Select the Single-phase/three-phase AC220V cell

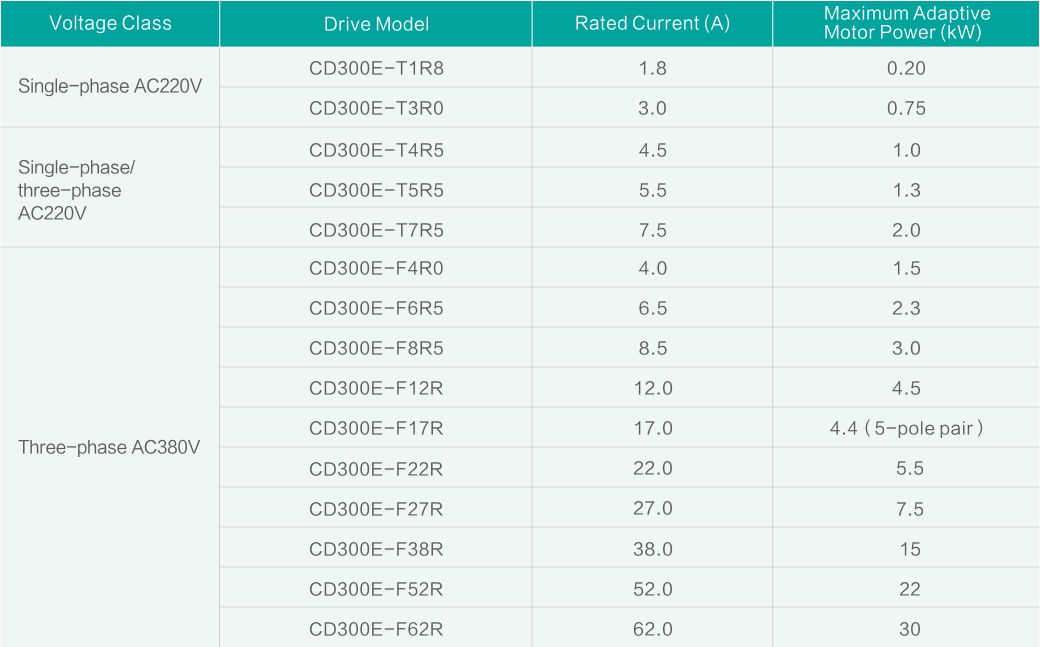point(70,190)
